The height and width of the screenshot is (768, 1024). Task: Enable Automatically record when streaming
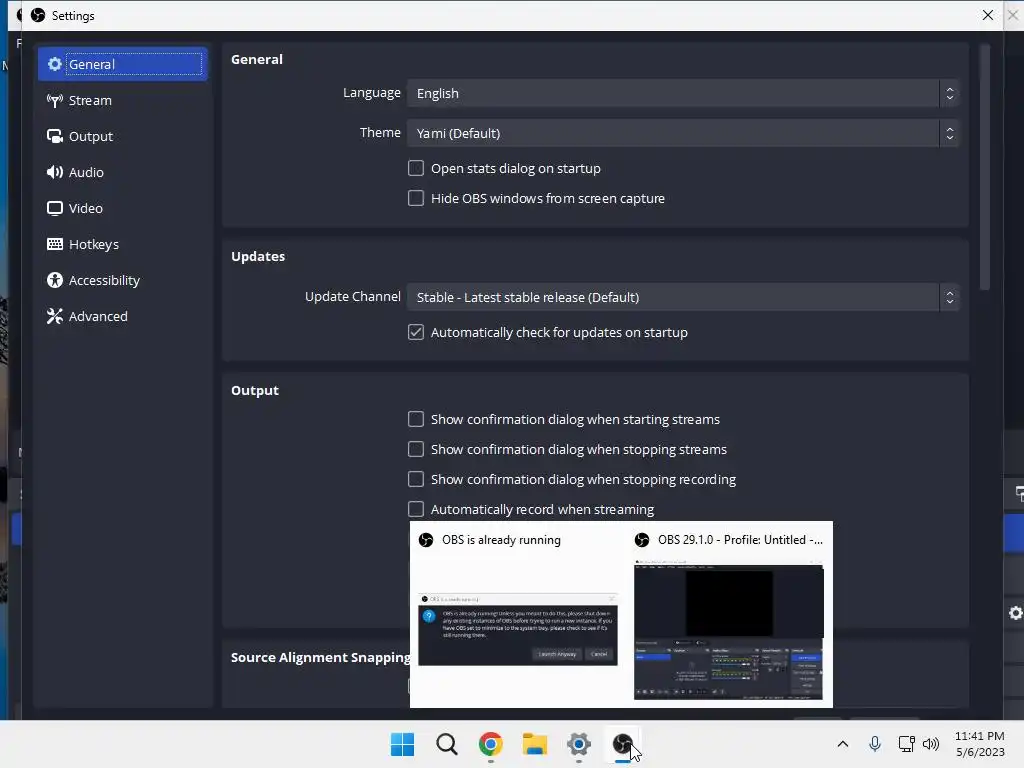click(416, 509)
